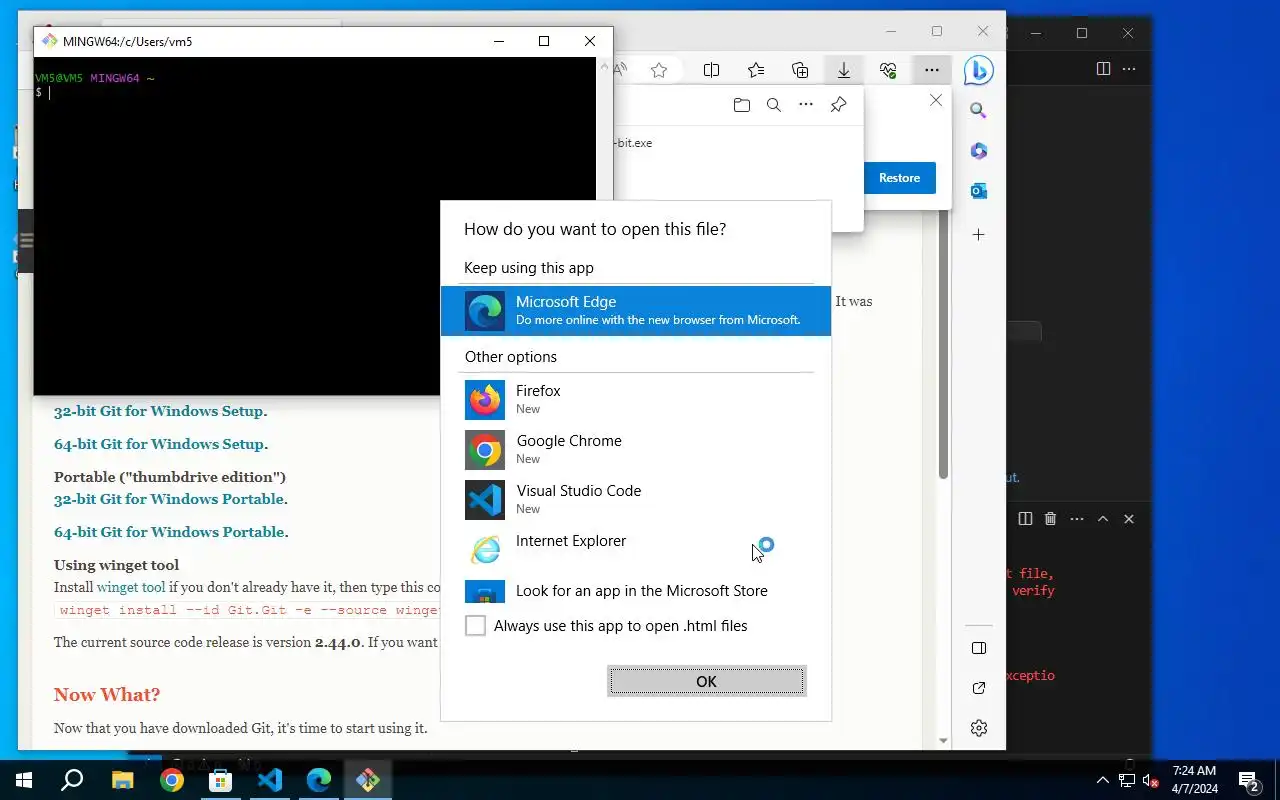
Task: Open more options in the downloads panel
Action: click(x=805, y=104)
